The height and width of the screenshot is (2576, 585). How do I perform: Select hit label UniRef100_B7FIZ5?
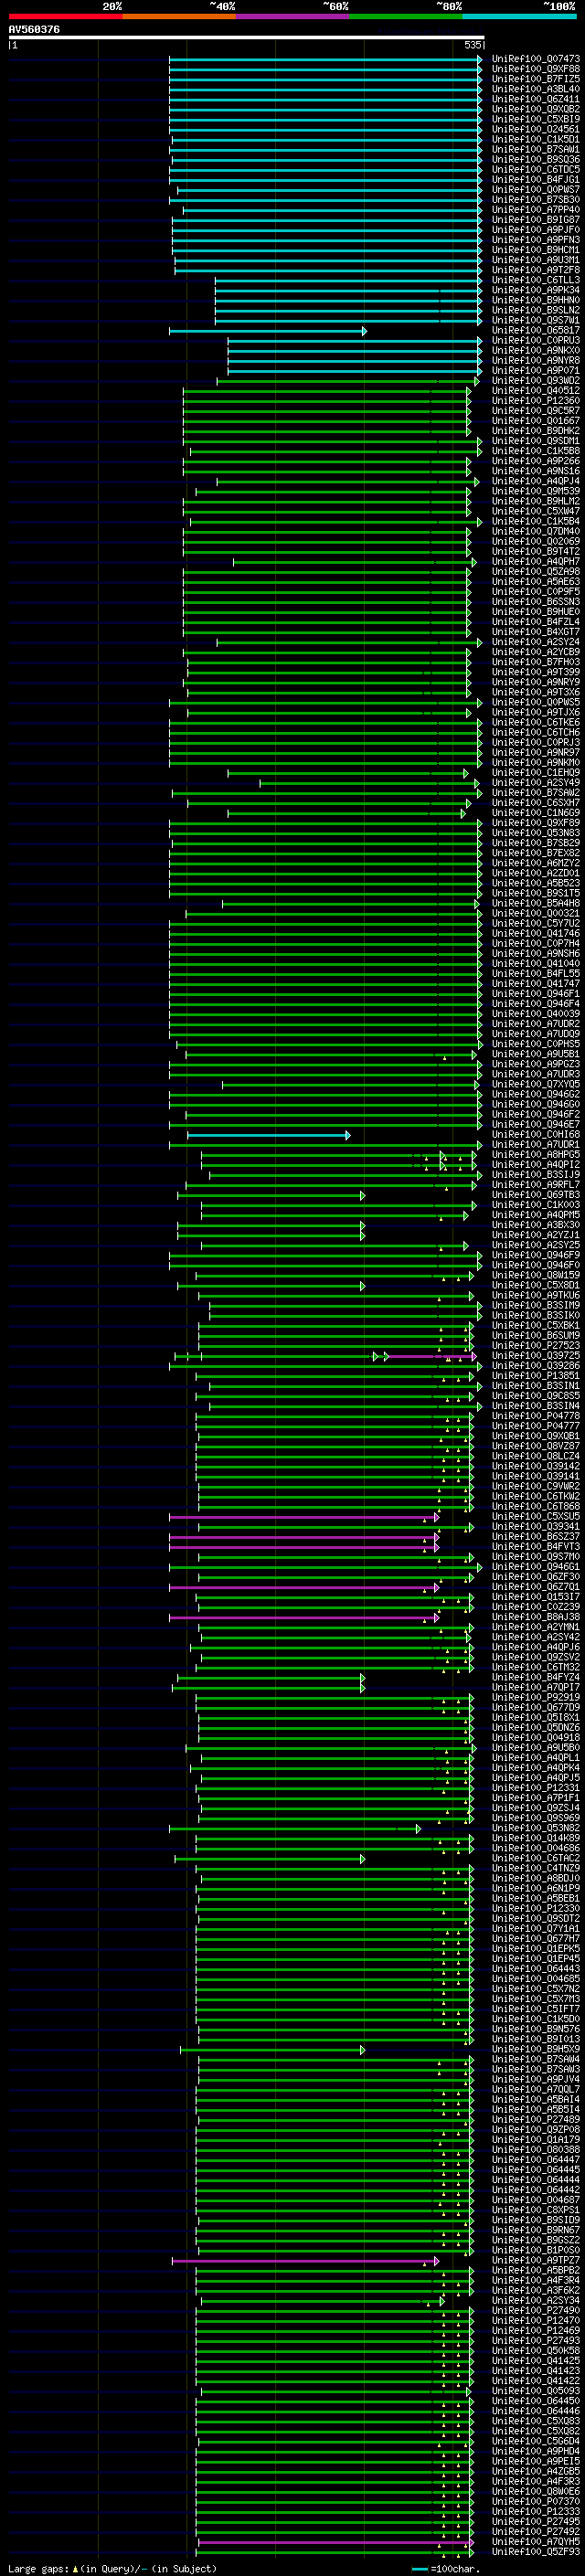536,79
